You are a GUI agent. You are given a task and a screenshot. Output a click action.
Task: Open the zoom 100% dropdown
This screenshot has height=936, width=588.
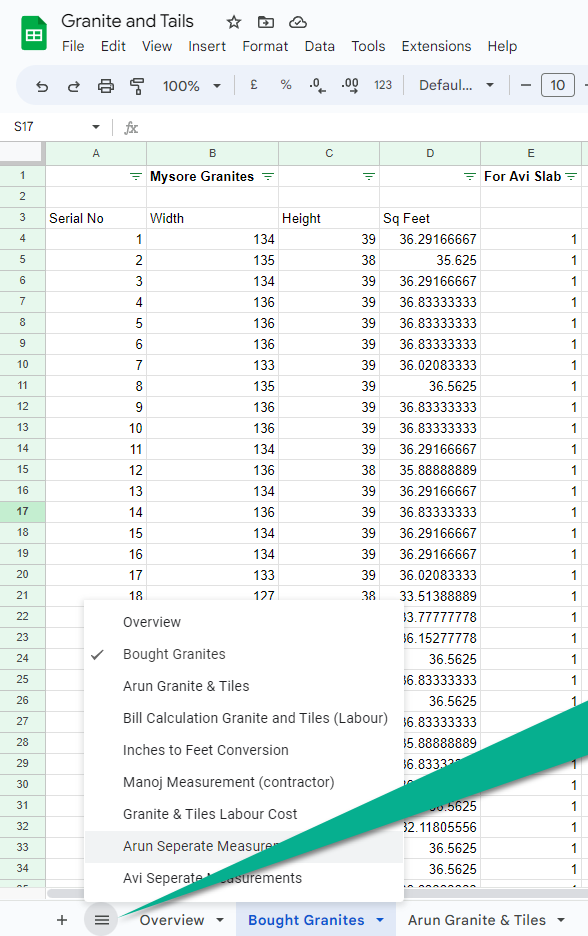point(192,86)
